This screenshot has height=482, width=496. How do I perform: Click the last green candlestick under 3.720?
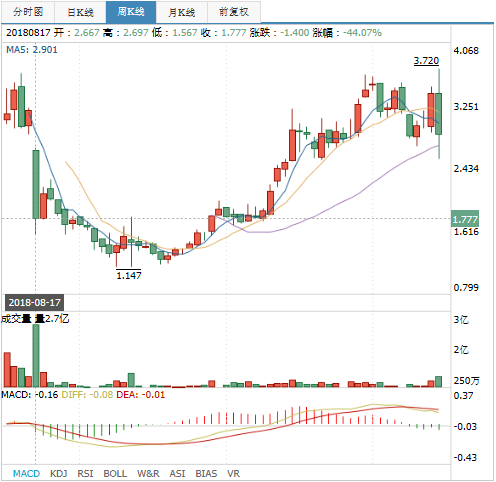click(439, 114)
